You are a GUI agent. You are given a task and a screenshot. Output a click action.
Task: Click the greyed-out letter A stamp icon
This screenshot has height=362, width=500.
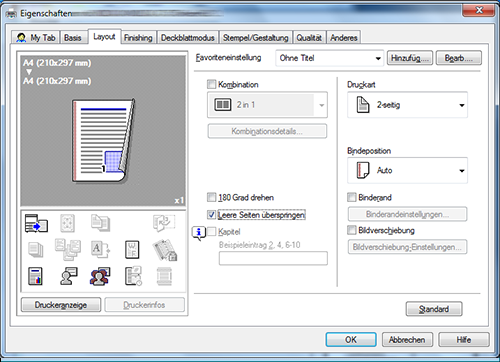[x=100, y=249]
